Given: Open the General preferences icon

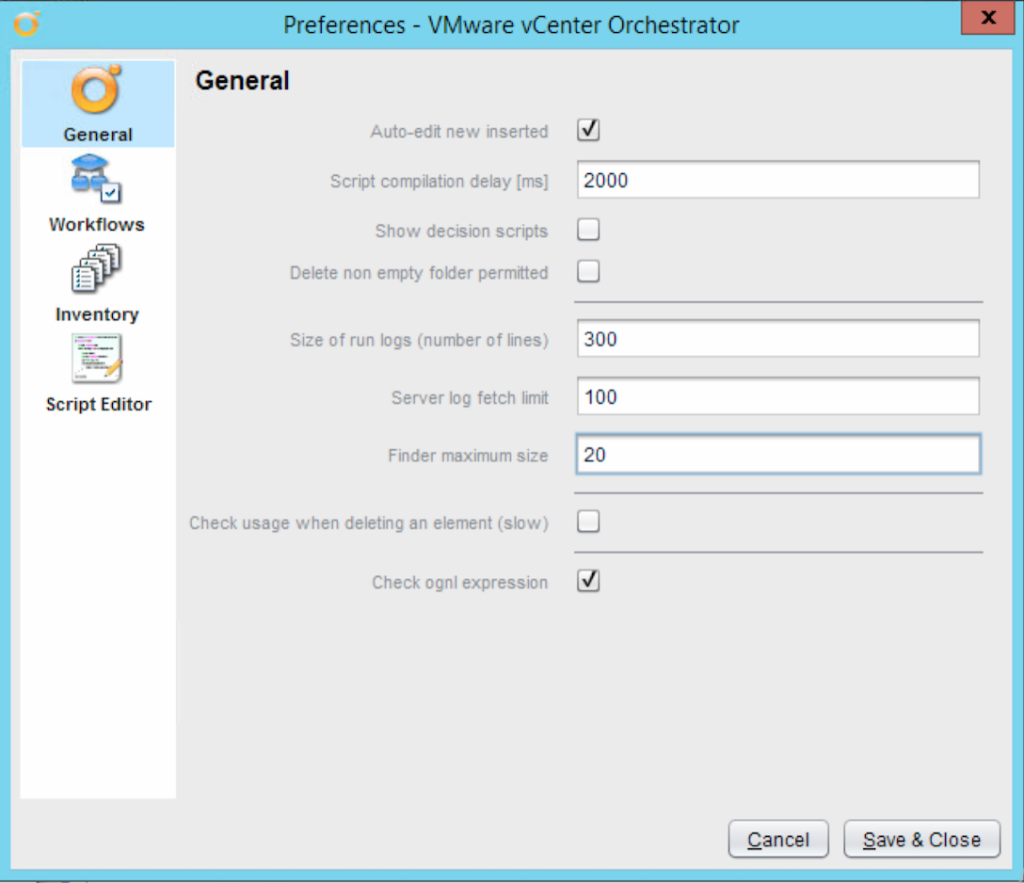Looking at the screenshot, I should click(x=97, y=89).
